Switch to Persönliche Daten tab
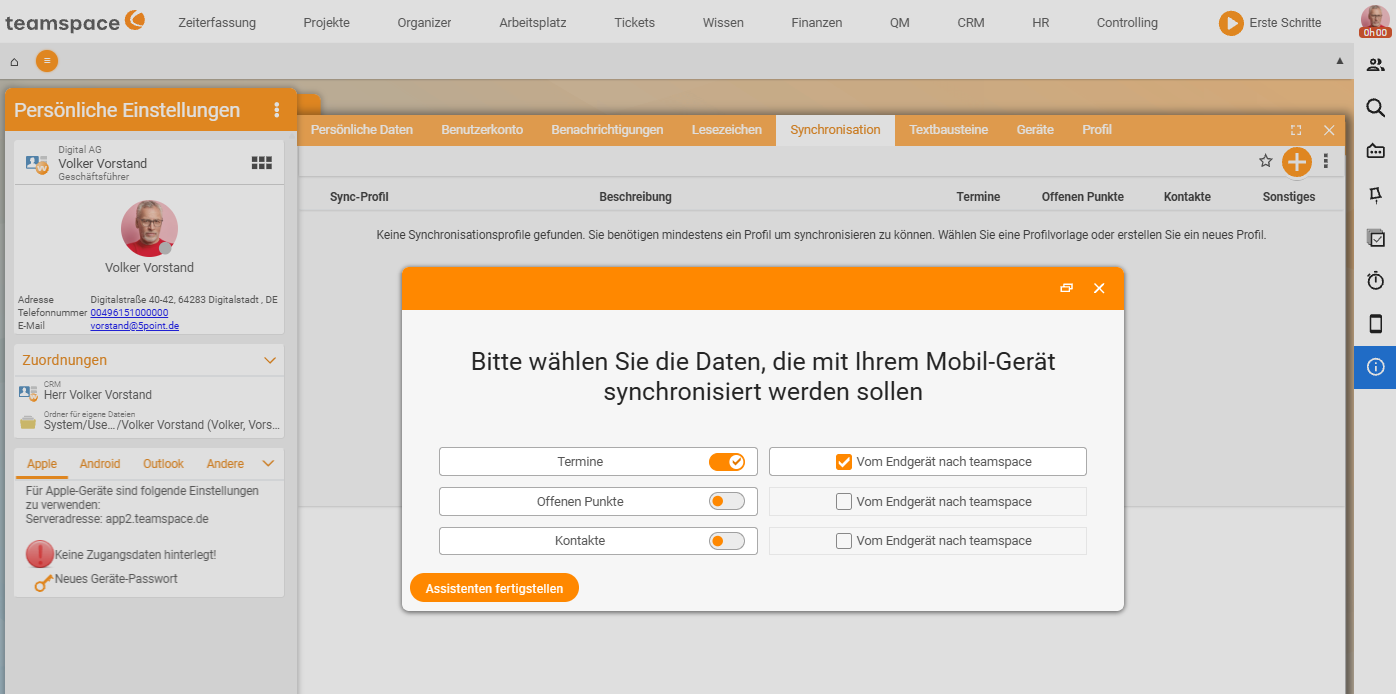The image size is (1396, 694). click(362, 130)
